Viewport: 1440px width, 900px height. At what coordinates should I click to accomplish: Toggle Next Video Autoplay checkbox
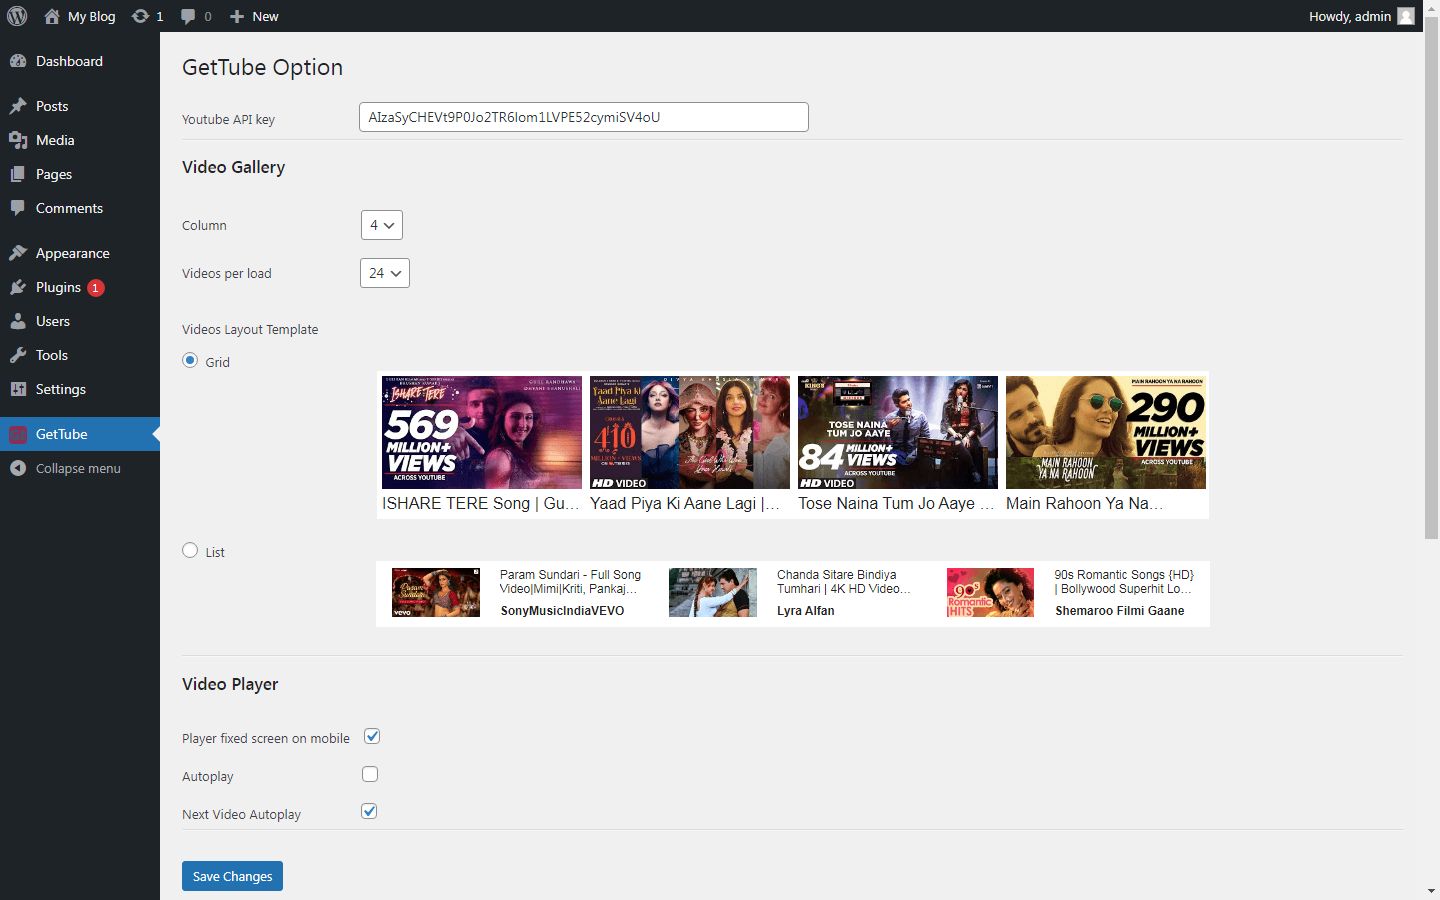pyautogui.click(x=369, y=811)
